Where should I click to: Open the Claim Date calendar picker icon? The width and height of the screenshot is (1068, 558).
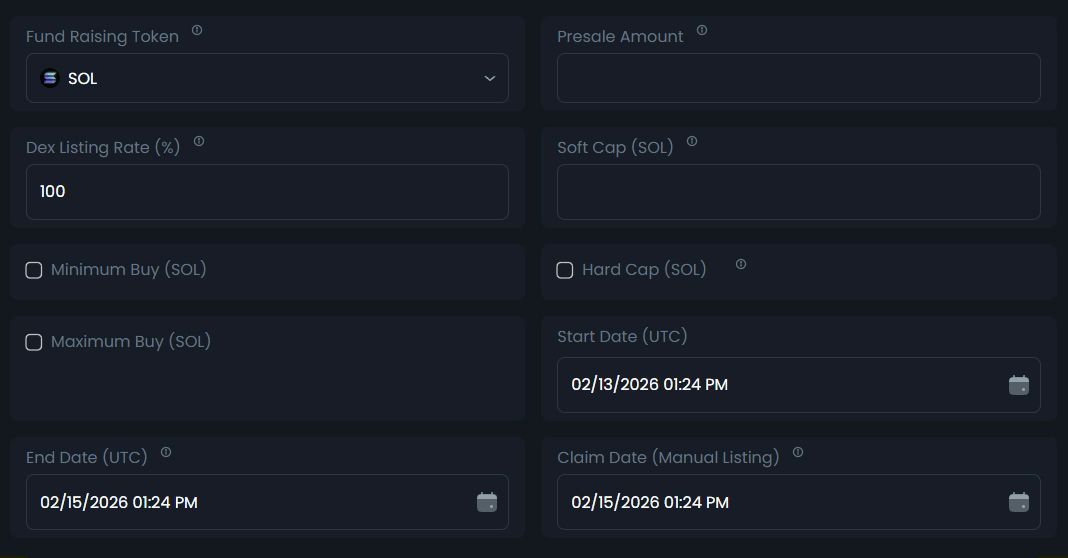(x=1018, y=502)
